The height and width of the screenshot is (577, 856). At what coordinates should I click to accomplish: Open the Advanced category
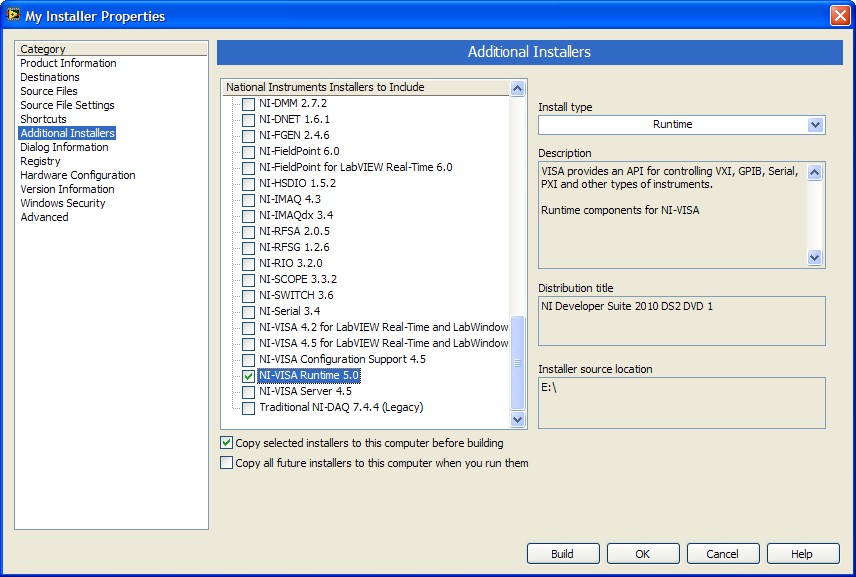44,217
